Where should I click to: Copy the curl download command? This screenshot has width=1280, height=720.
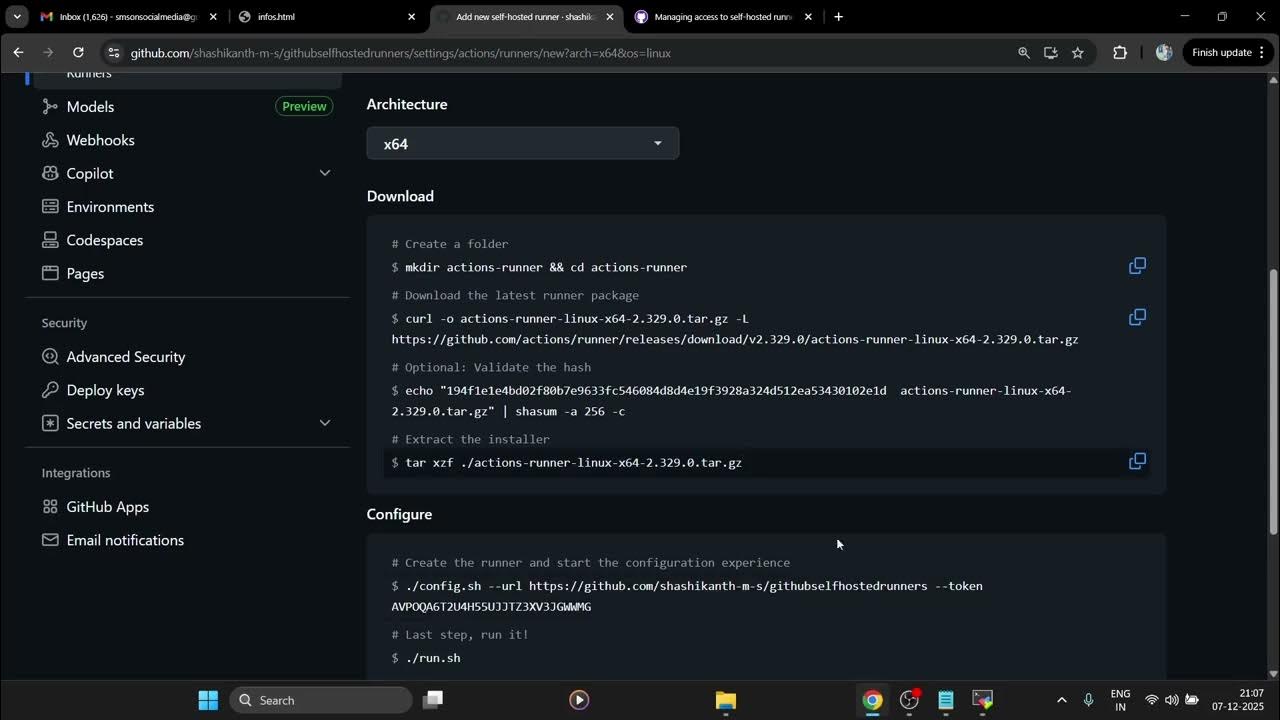pyautogui.click(x=1137, y=316)
